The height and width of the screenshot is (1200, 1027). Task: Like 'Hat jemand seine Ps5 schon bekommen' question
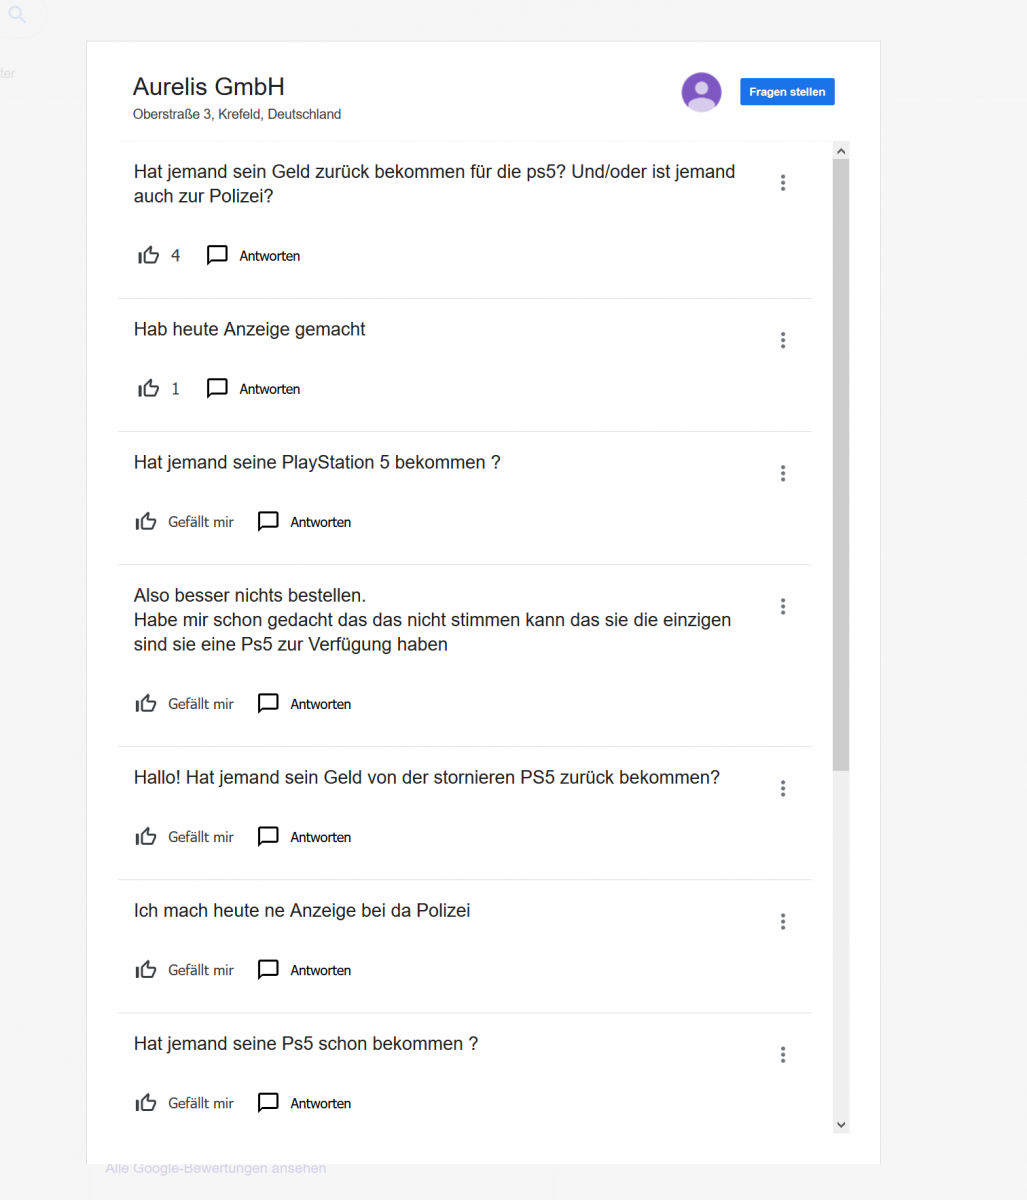click(146, 1103)
